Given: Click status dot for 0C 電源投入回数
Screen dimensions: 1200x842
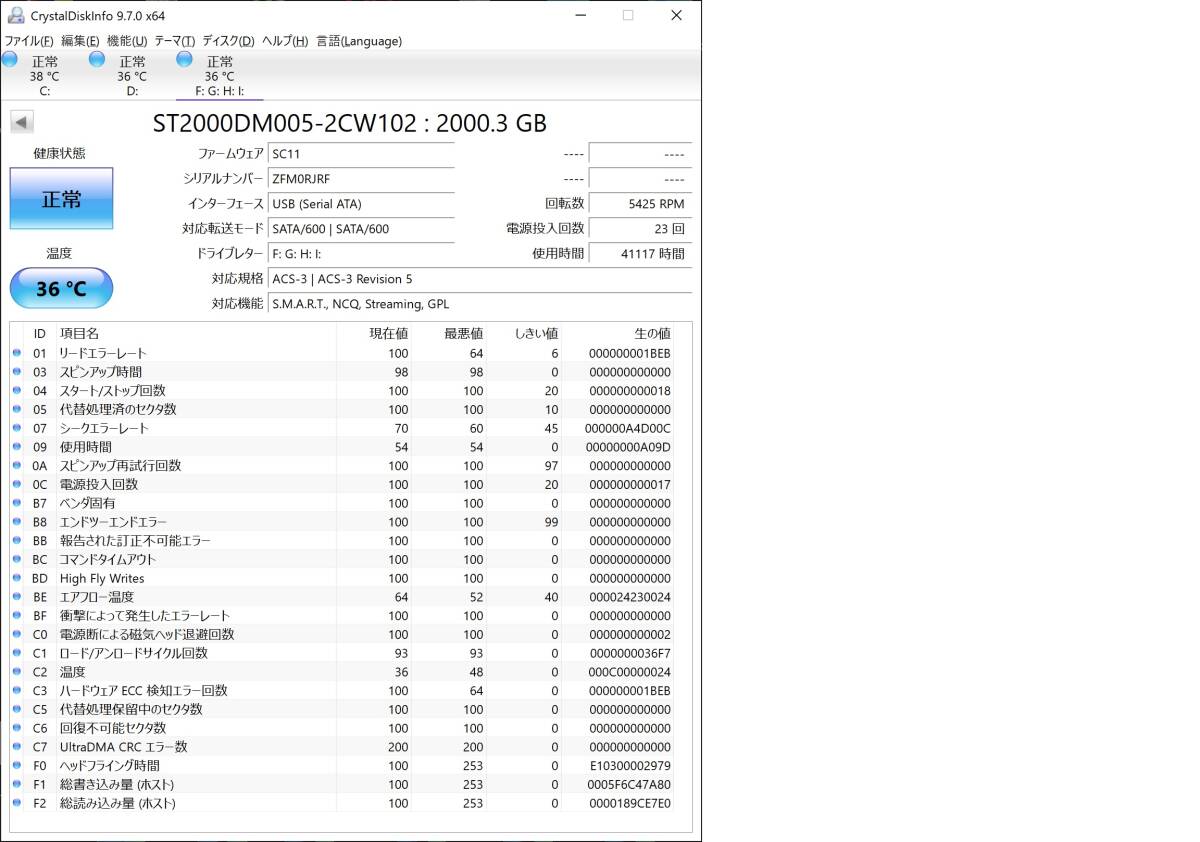Looking at the screenshot, I should click(x=16, y=484).
